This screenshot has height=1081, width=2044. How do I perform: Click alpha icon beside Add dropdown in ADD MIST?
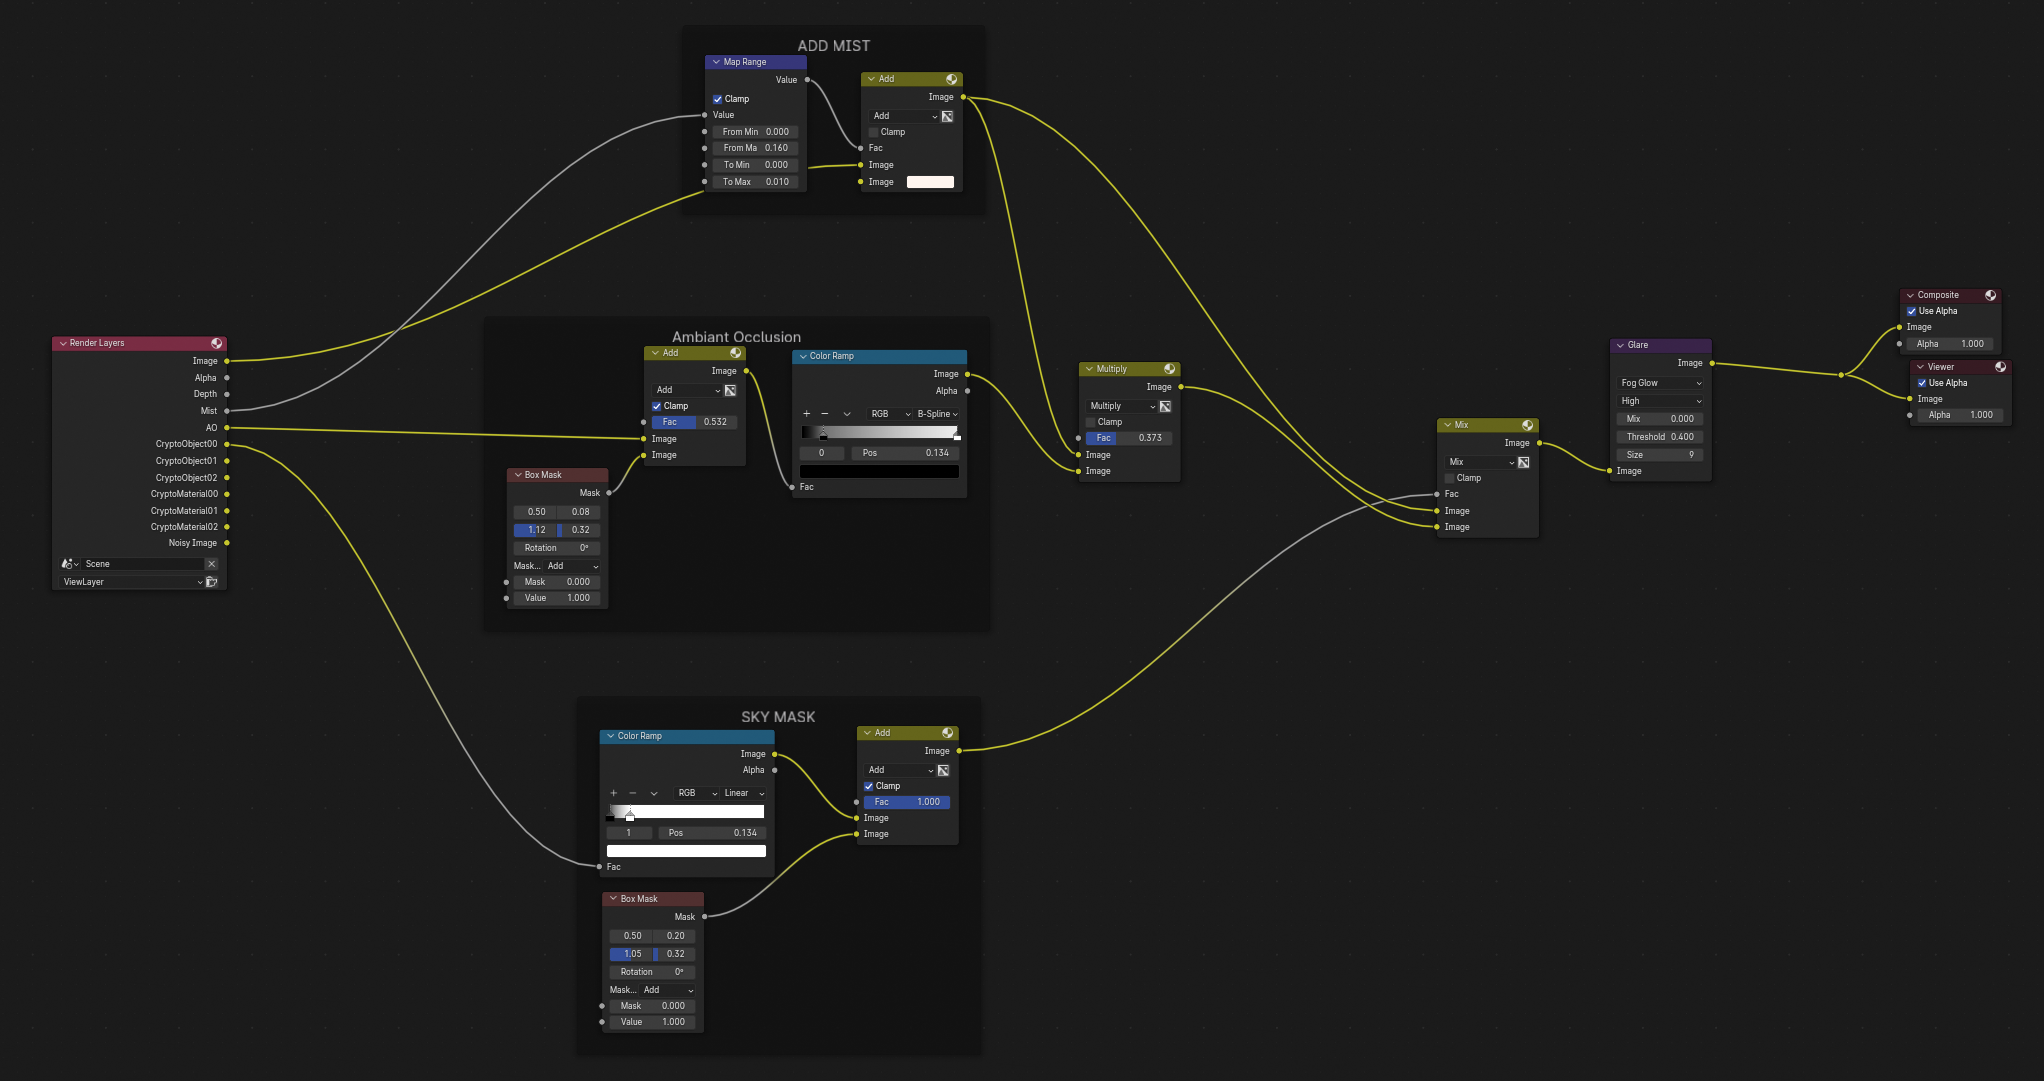[947, 116]
